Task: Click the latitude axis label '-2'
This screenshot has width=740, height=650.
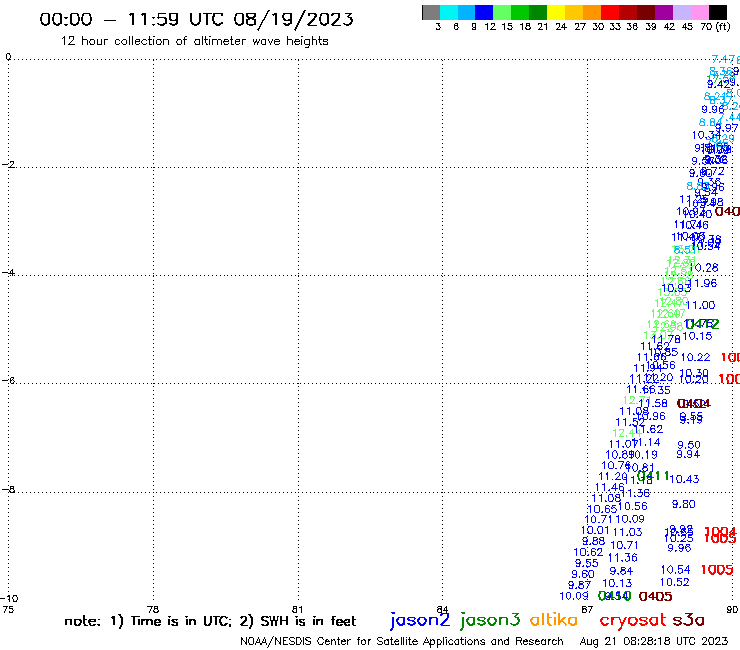Action: (x=8, y=165)
